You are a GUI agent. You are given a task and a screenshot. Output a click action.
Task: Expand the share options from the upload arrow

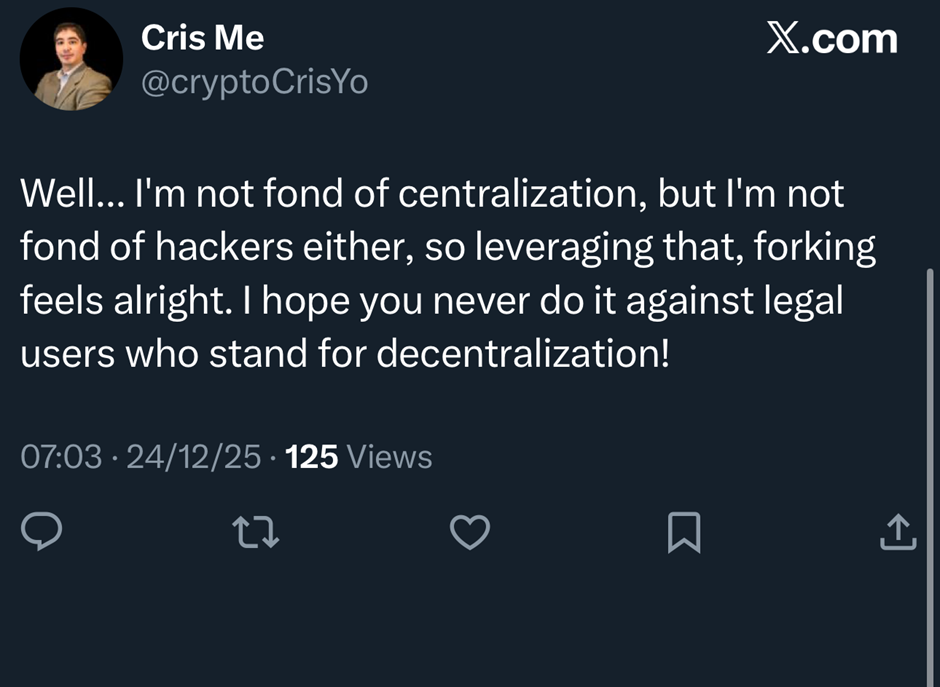(x=896, y=532)
